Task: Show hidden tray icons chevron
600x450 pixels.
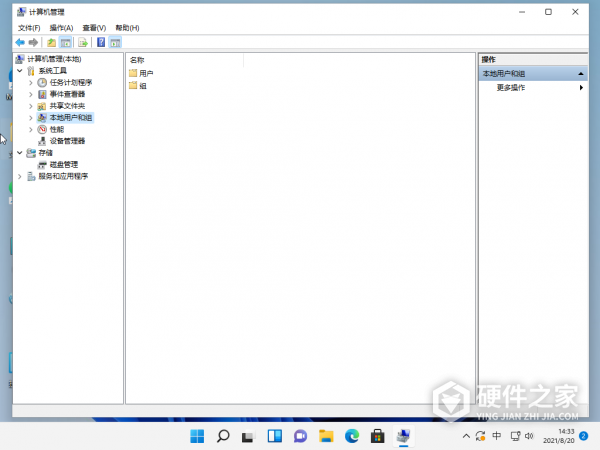Action: (x=466, y=436)
